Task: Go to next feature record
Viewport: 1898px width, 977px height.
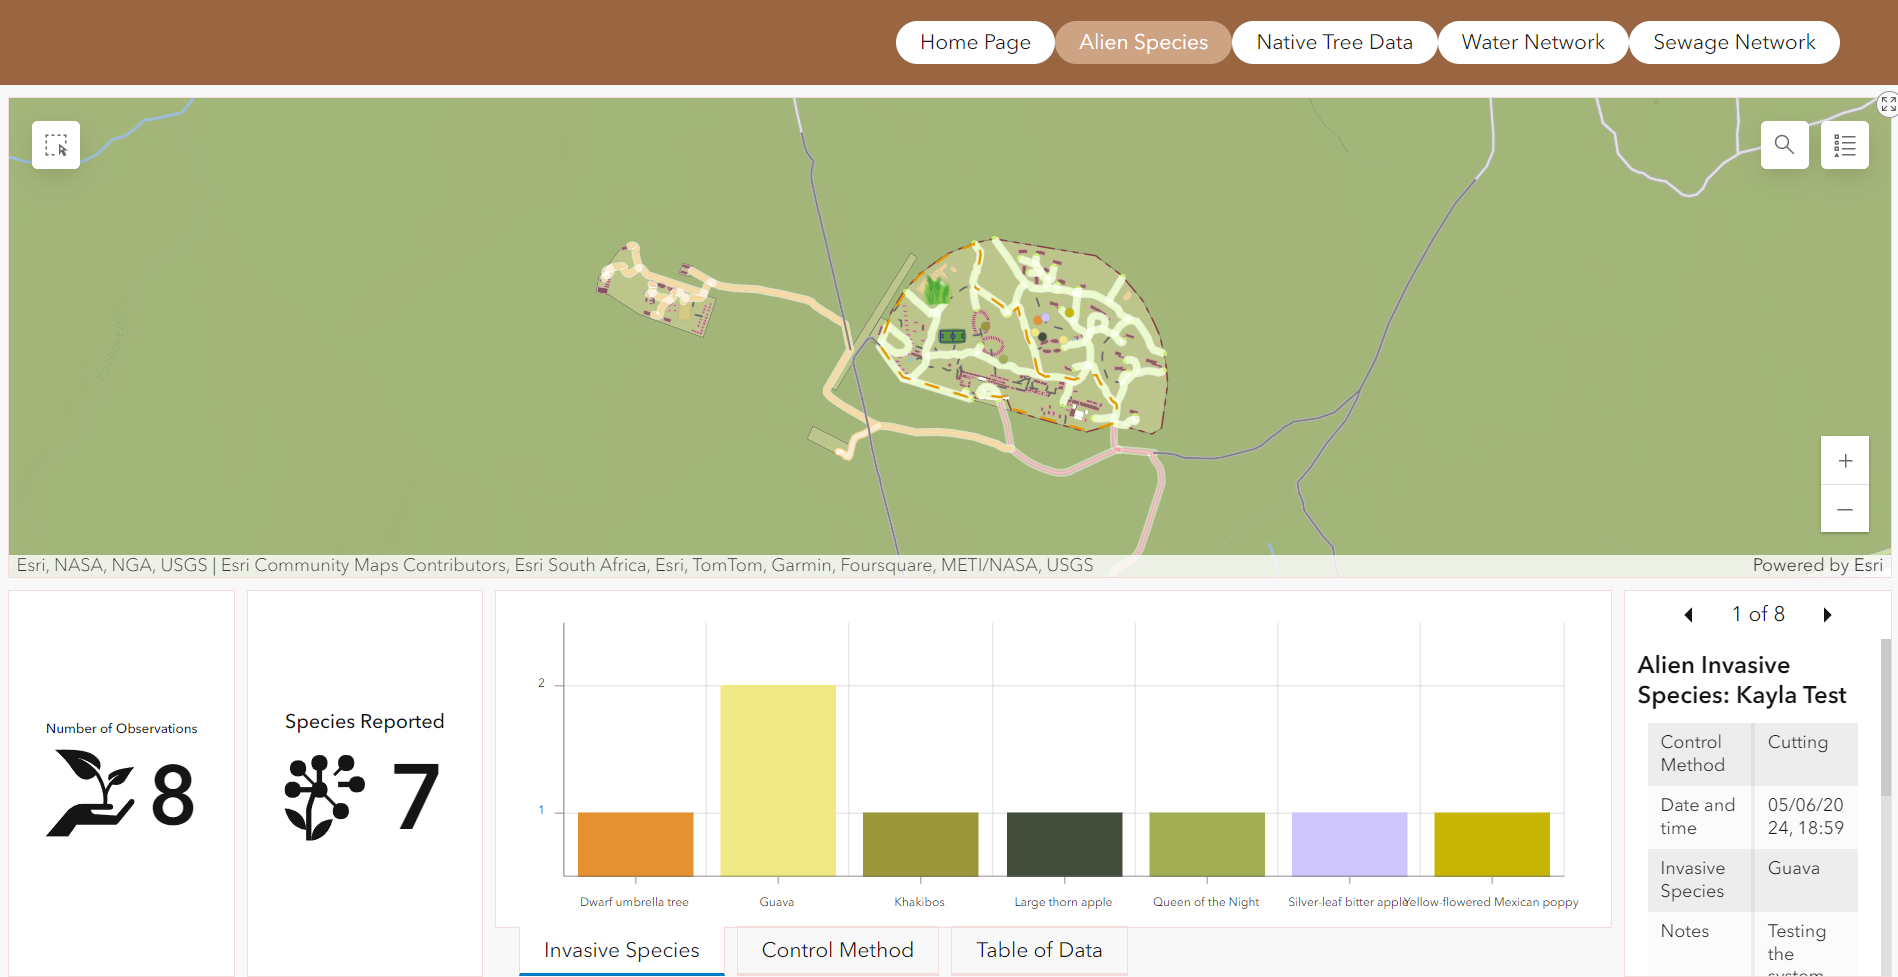Action: click(1827, 615)
